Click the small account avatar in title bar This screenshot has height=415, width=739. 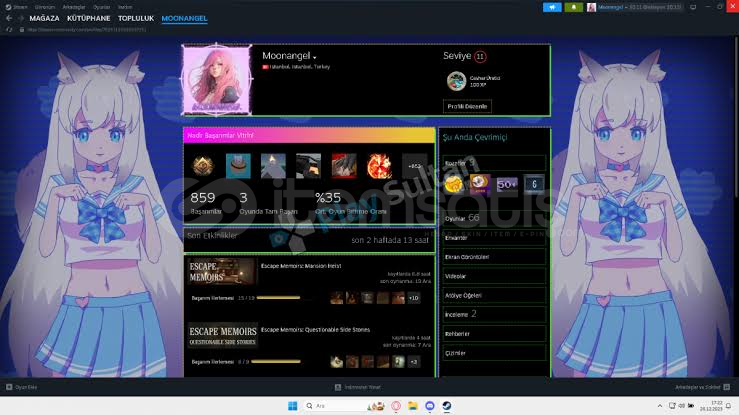click(x=591, y=7)
